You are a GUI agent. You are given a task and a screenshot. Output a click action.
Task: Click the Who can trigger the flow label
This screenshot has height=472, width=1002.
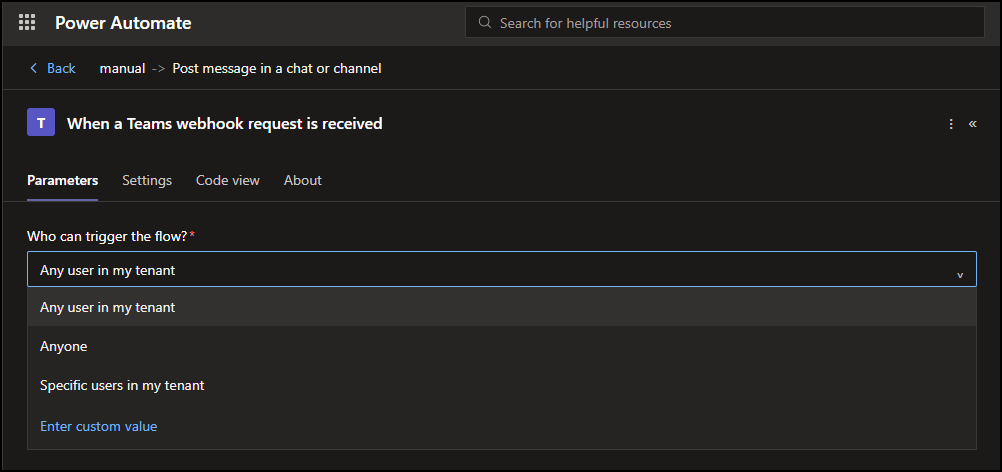pyautogui.click(x=107, y=236)
